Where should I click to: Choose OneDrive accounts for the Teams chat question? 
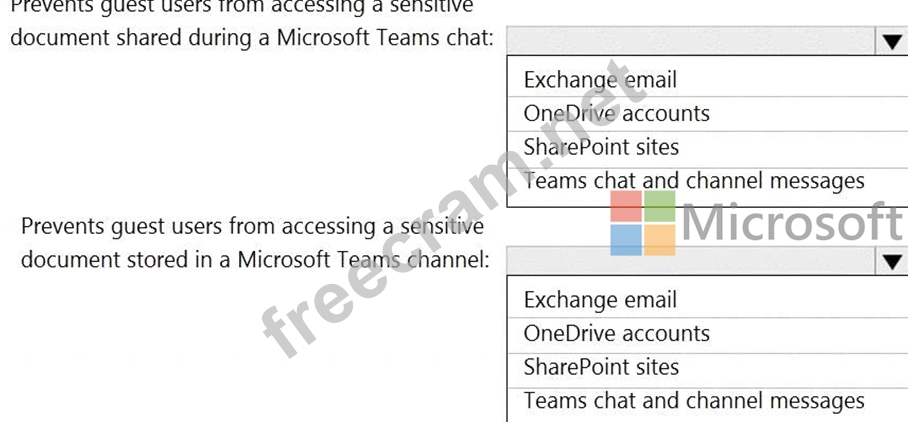tap(616, 114)
